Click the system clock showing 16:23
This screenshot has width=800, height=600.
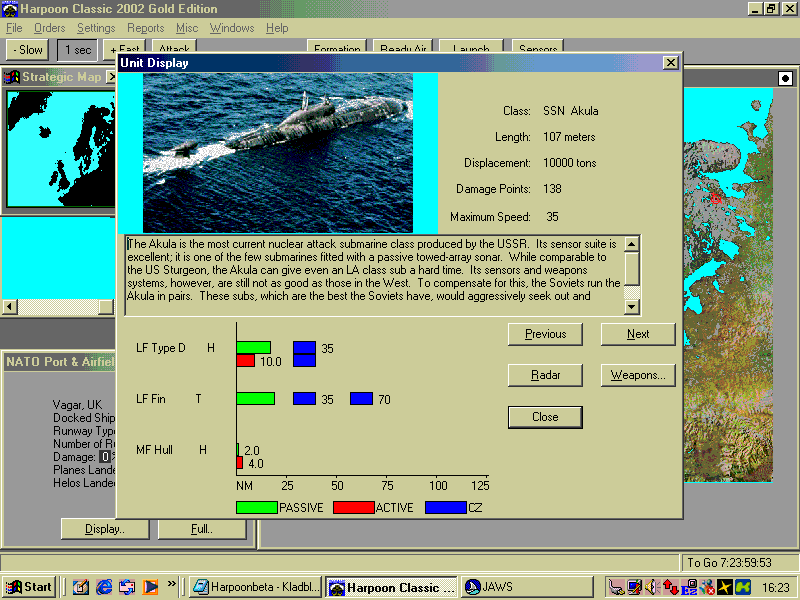click(x=776, y=588)
